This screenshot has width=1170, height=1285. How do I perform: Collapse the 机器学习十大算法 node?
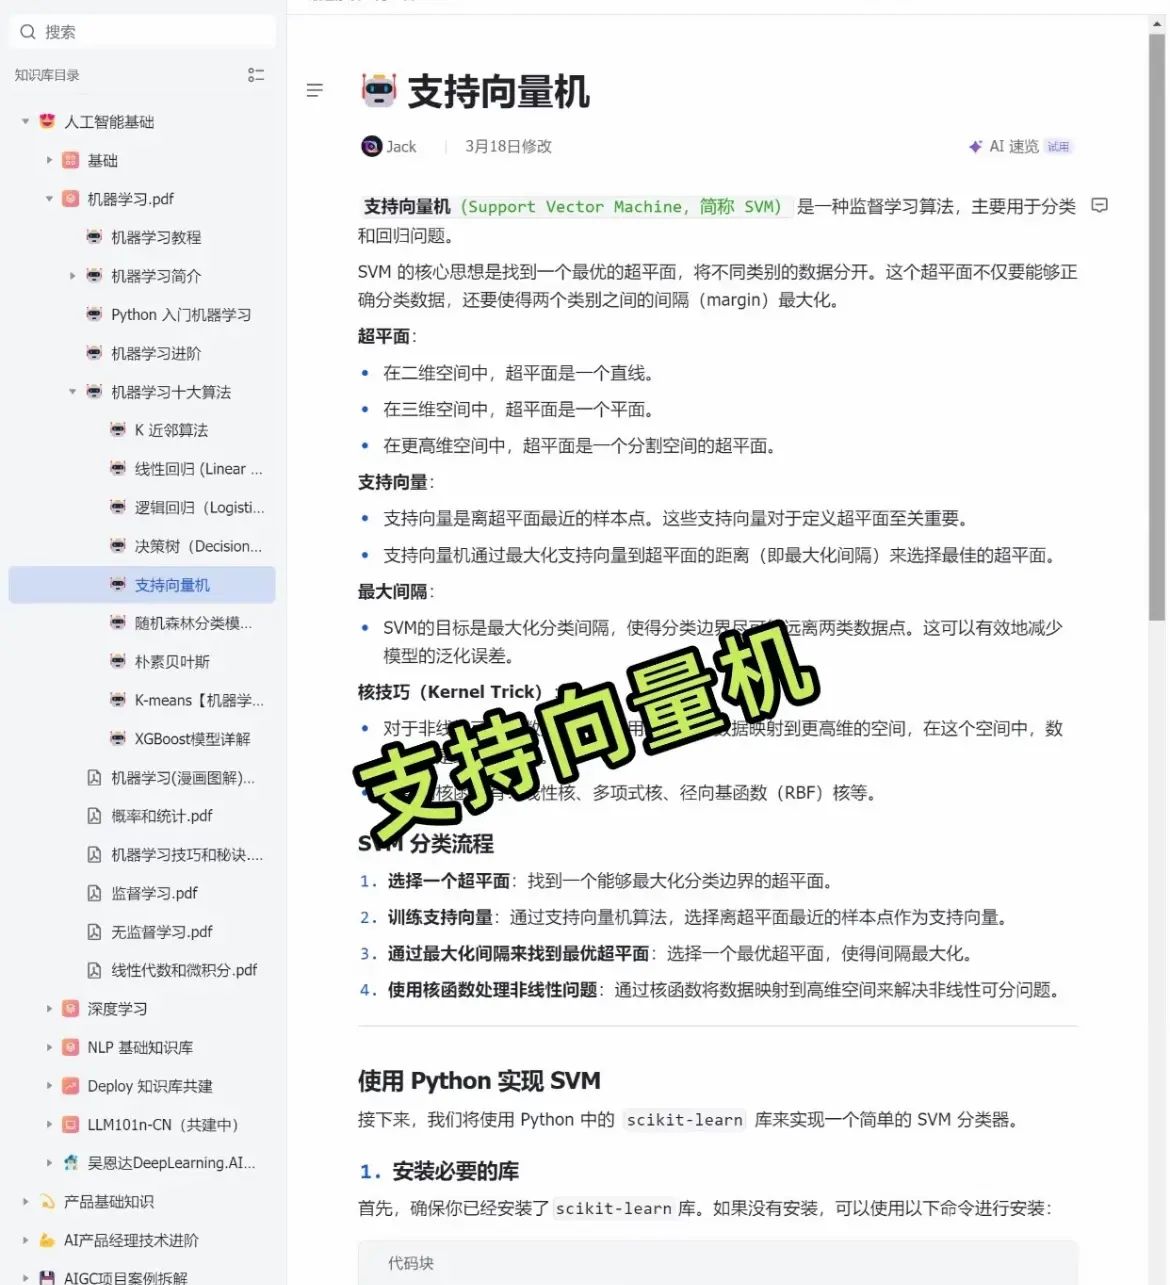[x=72, y=392]
